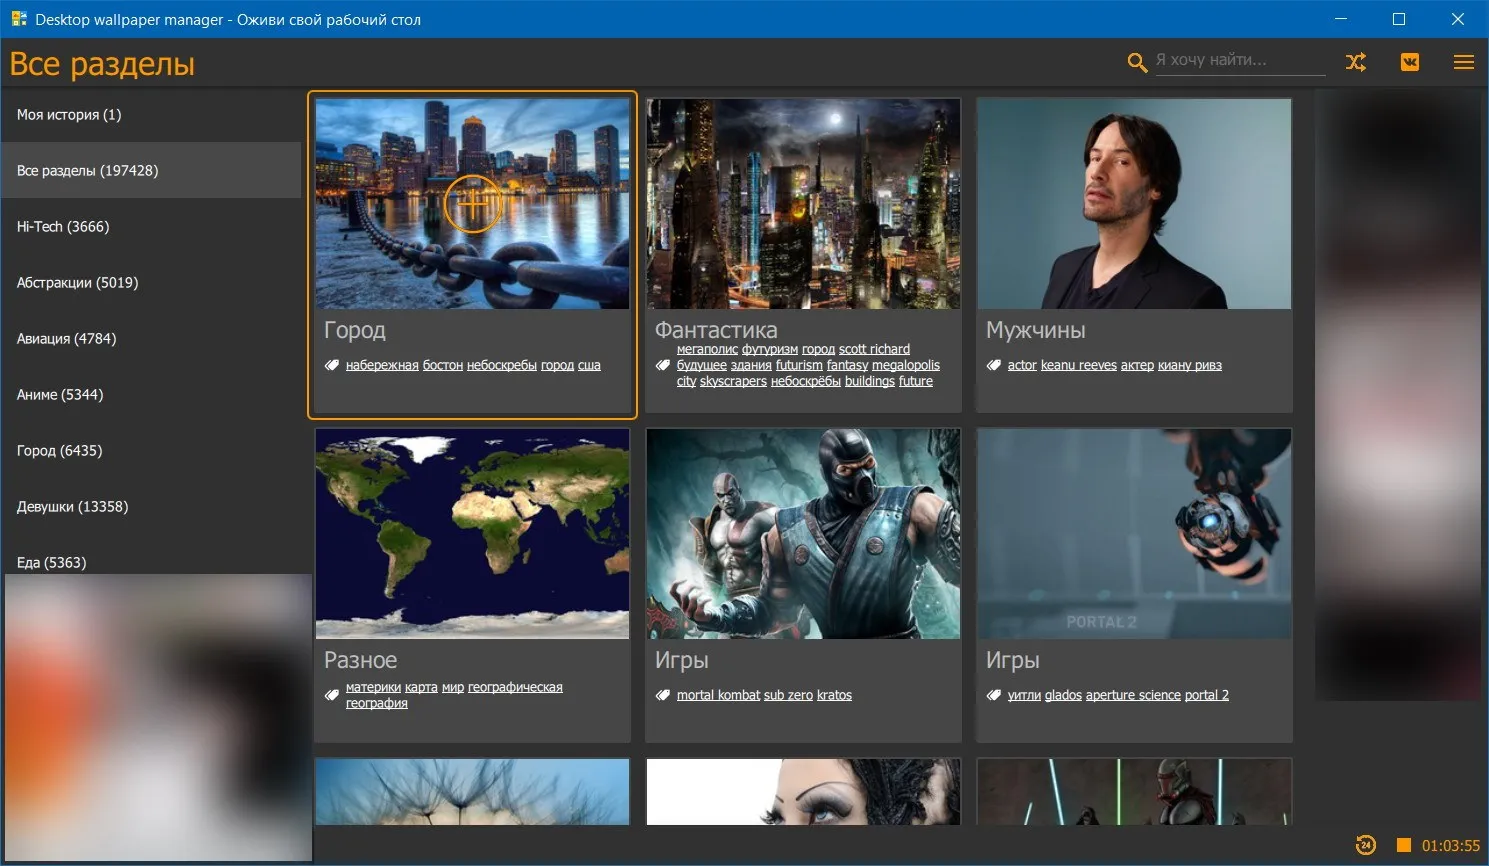This screenshot has height=866, width=1489.
Task: Open the woman face wallpaper thumbnail
Action: pos(803,791)
